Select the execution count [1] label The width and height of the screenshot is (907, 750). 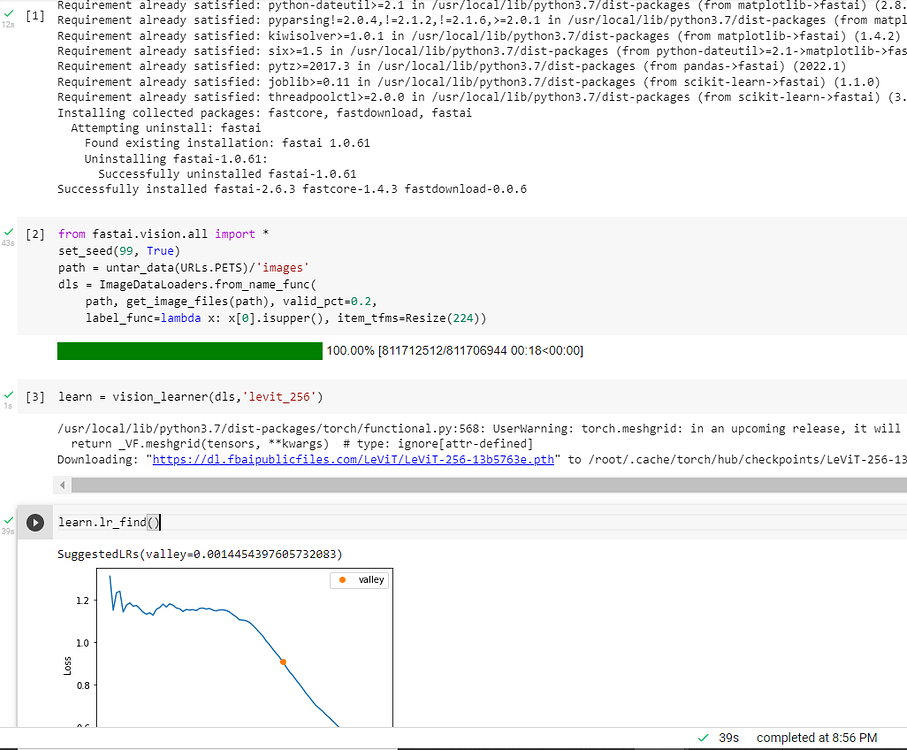point(34,15)
